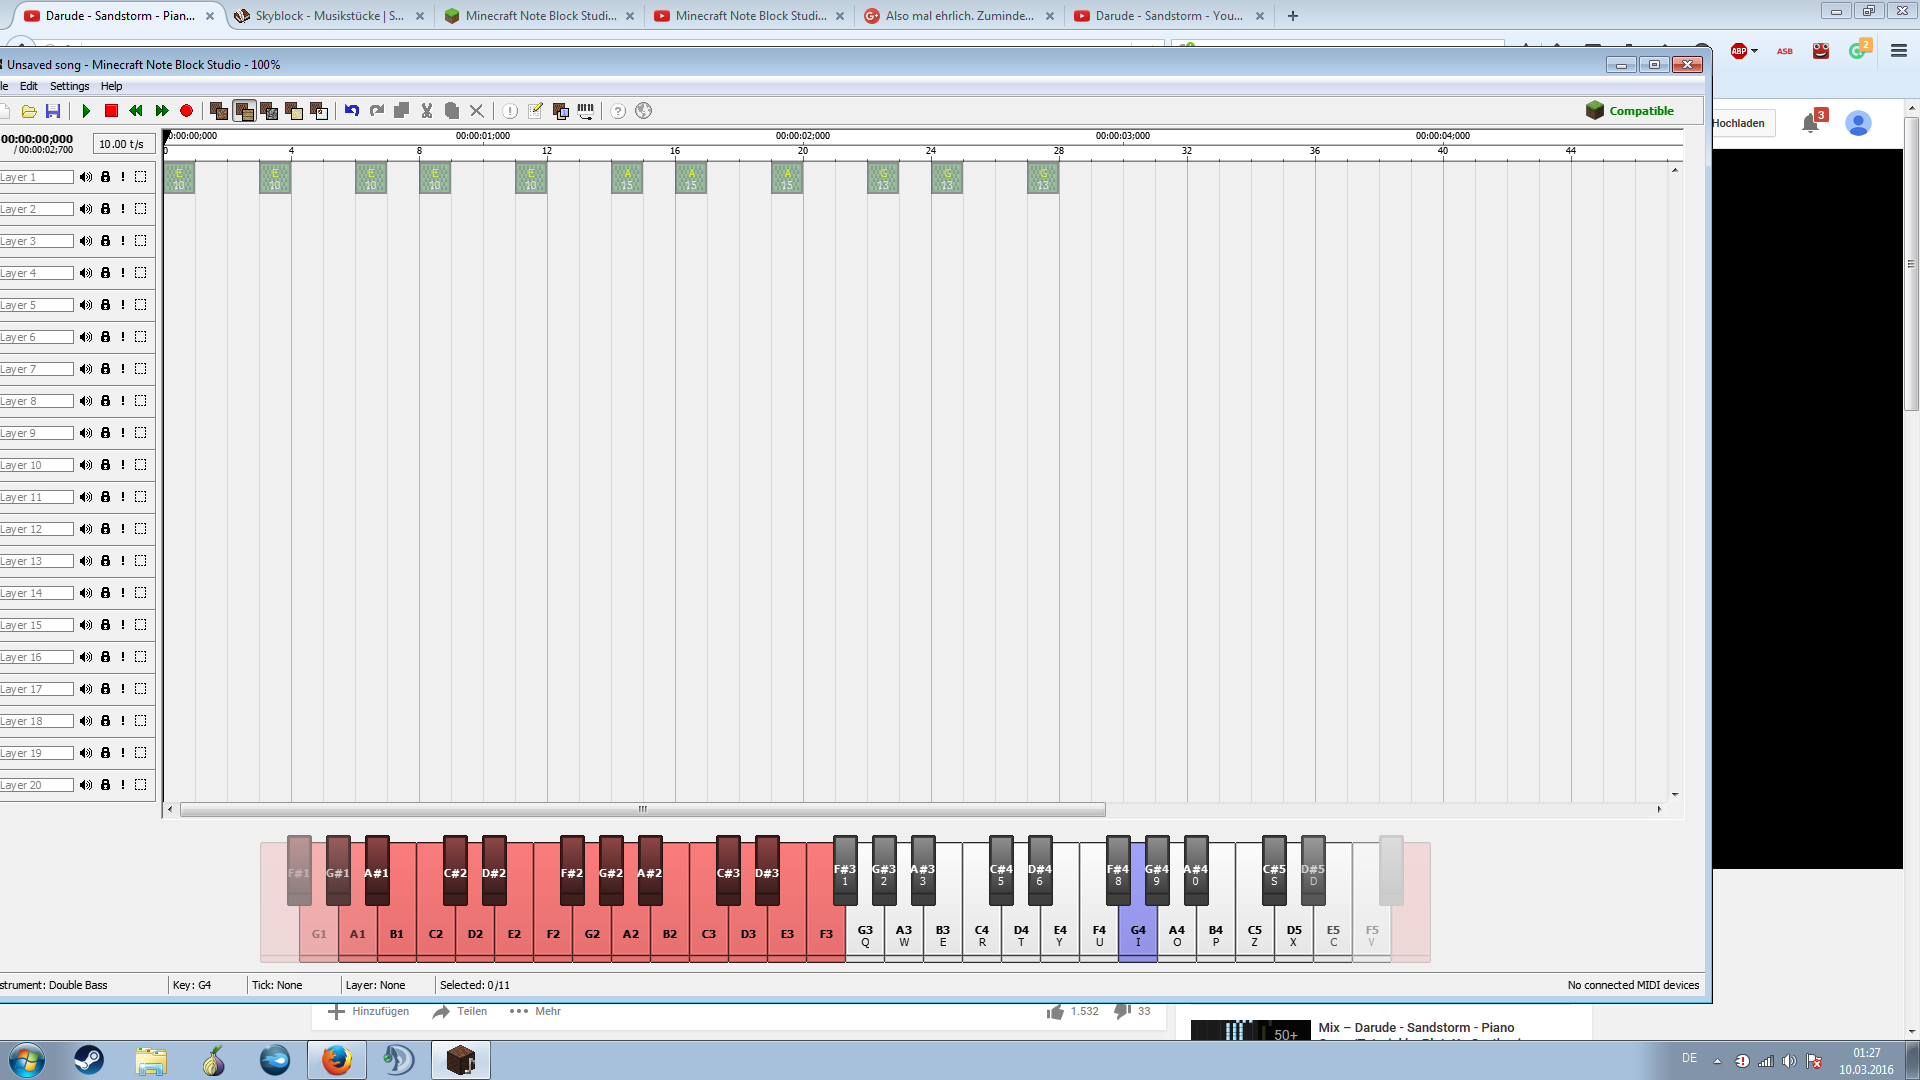This screenshot has height=1080, width=1920.
Task: Switch to the 'Also mal ehrlich' browser tab
Action: pyautogui.click(x=958, y=16)
